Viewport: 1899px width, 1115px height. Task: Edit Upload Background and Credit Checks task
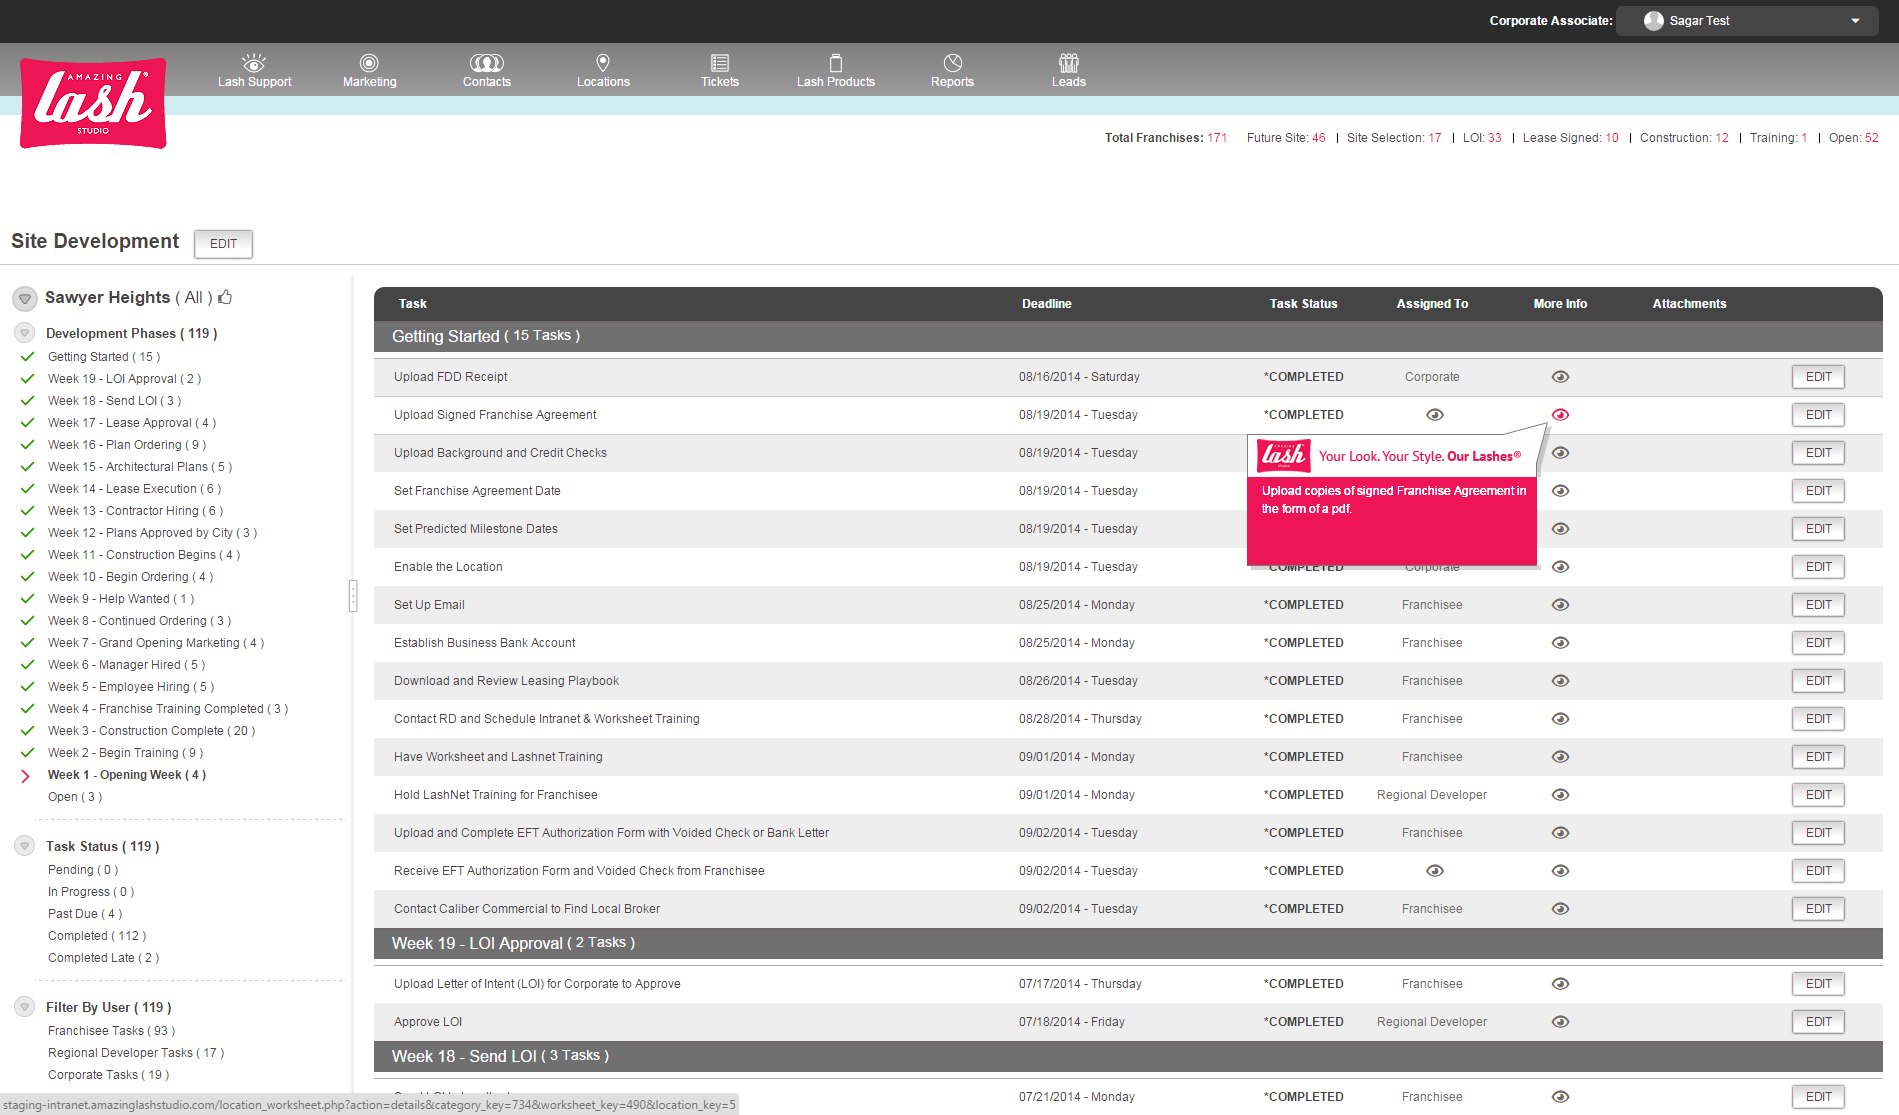coord(1818,453)
